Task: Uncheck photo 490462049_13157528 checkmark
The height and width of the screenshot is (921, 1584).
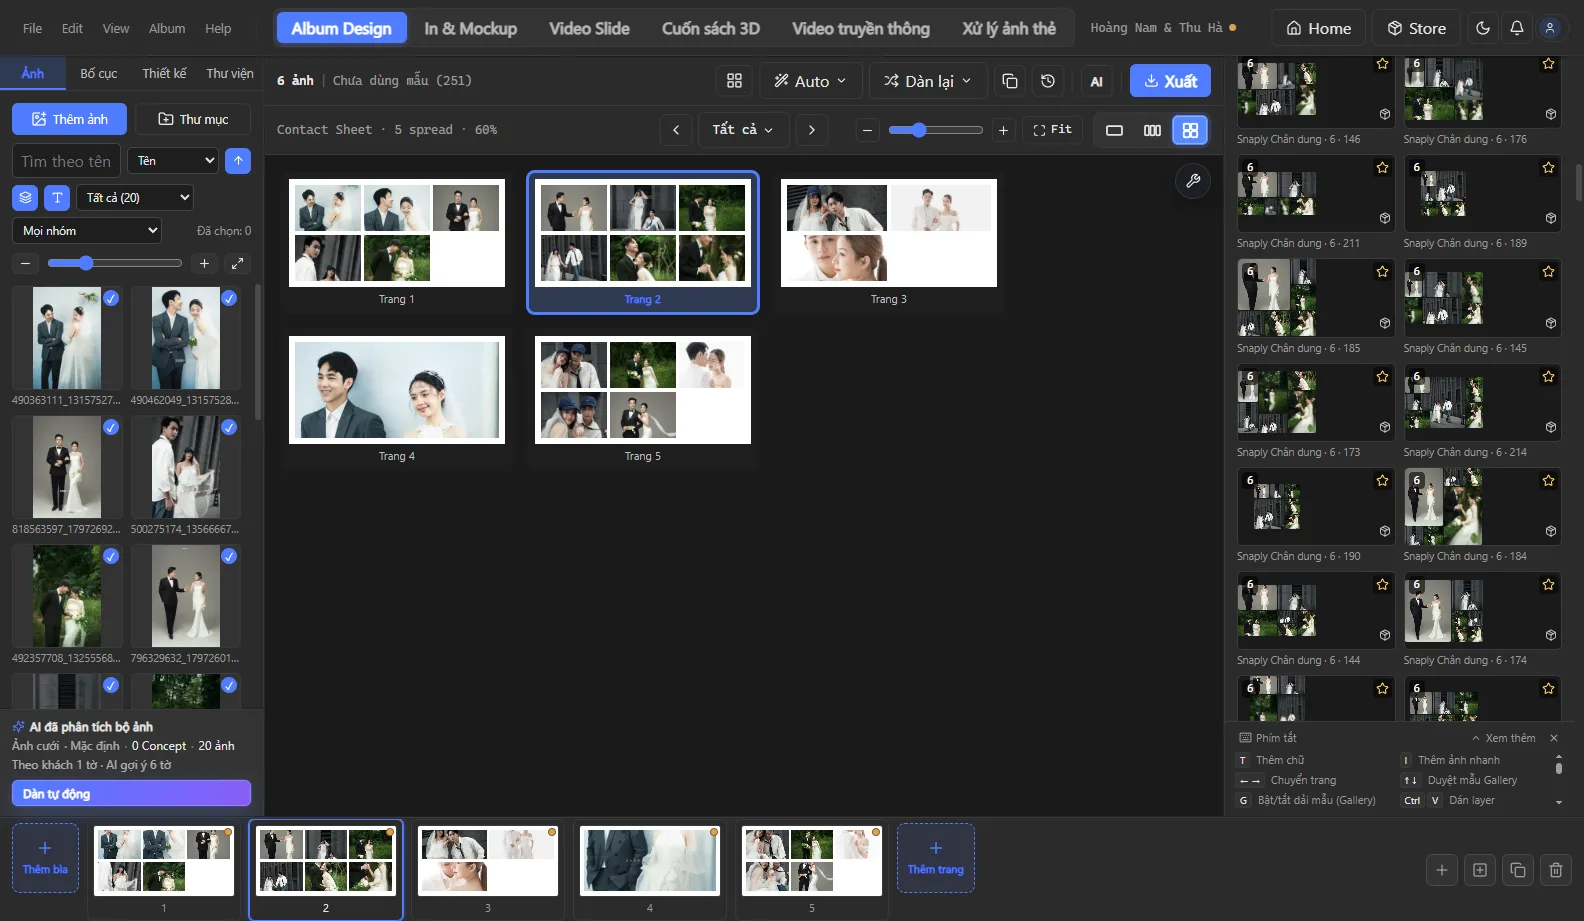Action: pyautogui.click(x=229, y=298)
